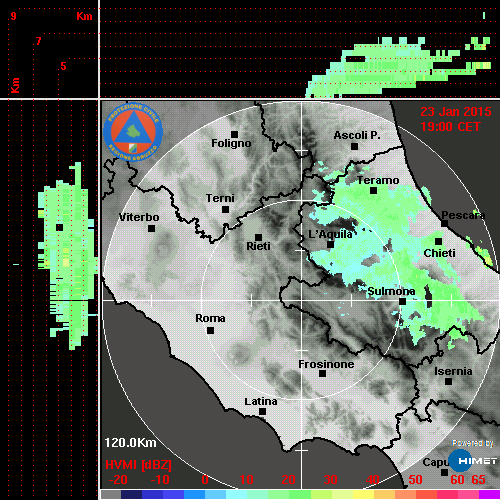Click the -10 value on the dBZ scale
This screenshot has height=500, width=500.
[160, 480]
